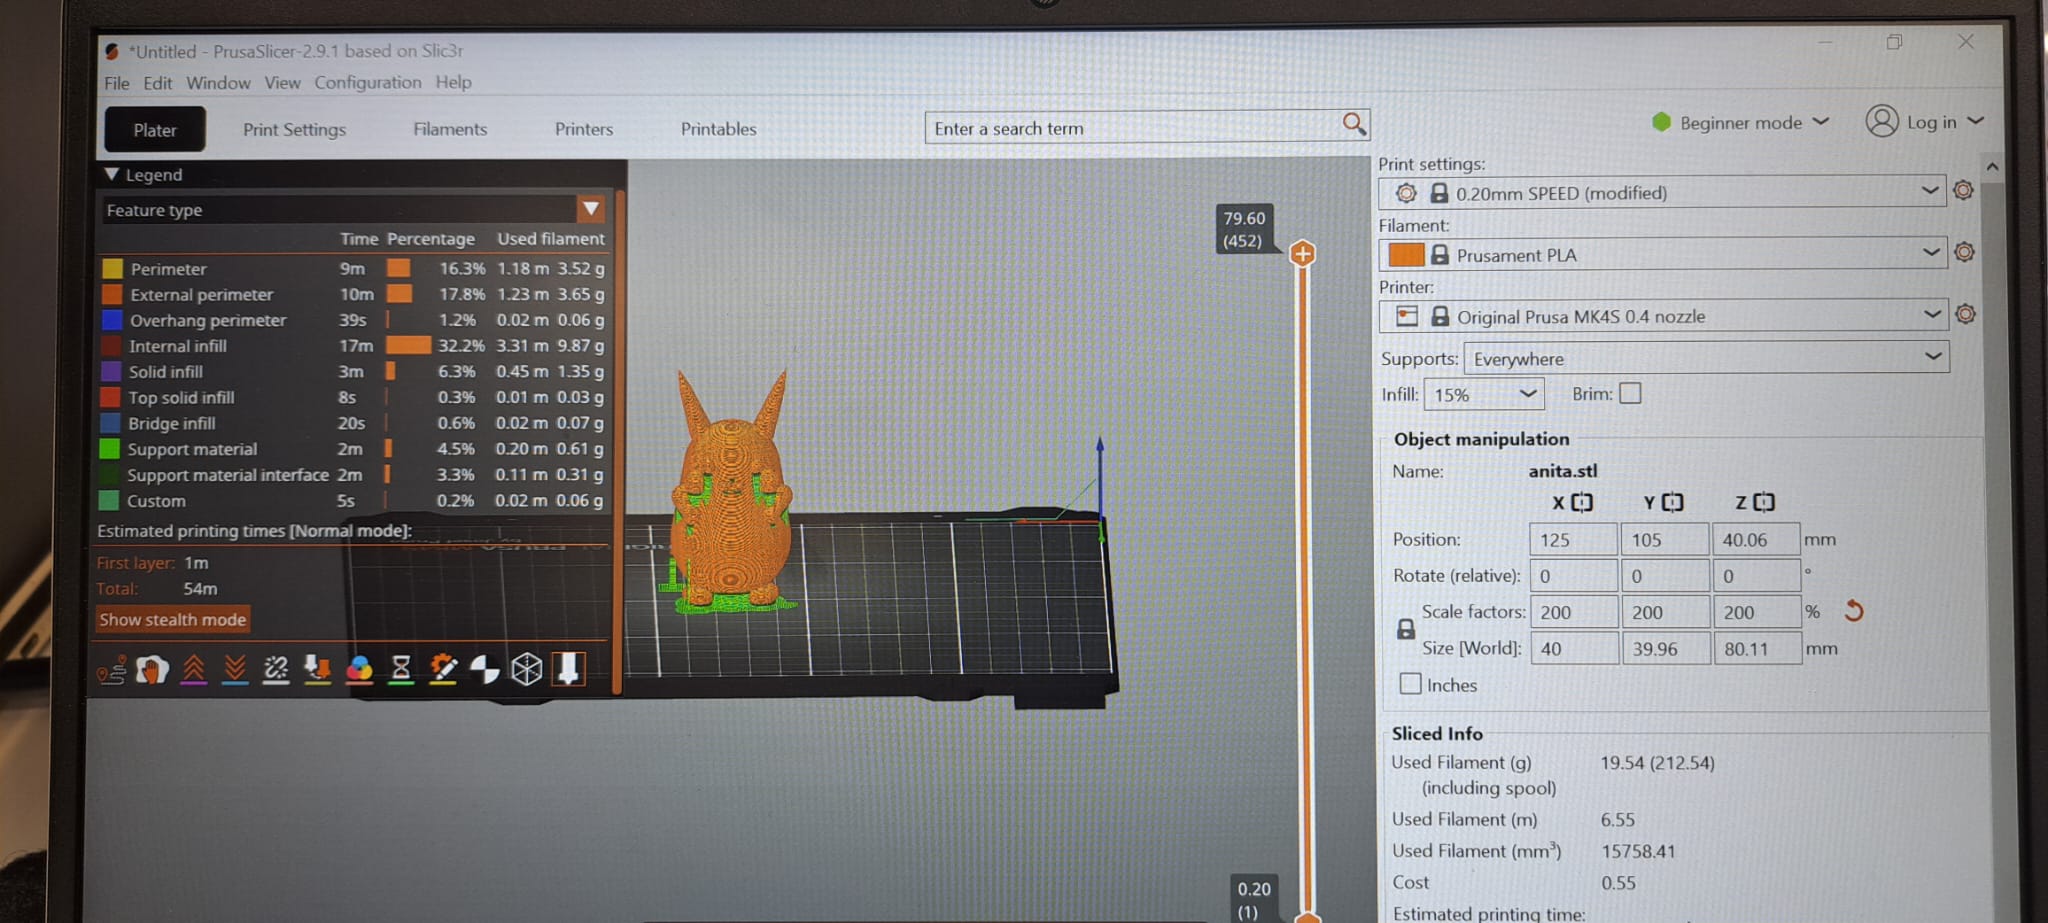
Task: Toggle tool marker nozzle icon
Action: (568, 668)
